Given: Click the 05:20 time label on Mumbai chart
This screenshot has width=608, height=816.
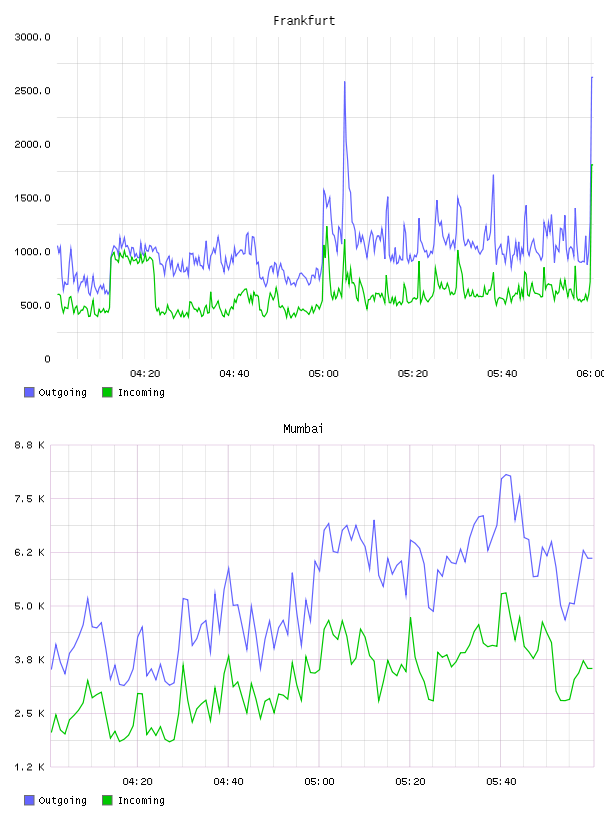Looking at the screenshot, I should 410,782.
